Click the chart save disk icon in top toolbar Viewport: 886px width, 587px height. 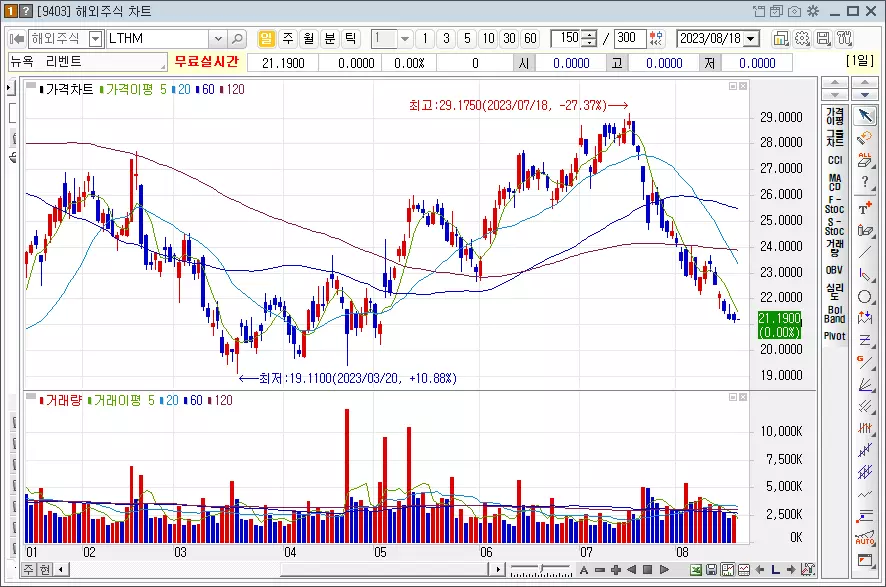coord(824,38)
